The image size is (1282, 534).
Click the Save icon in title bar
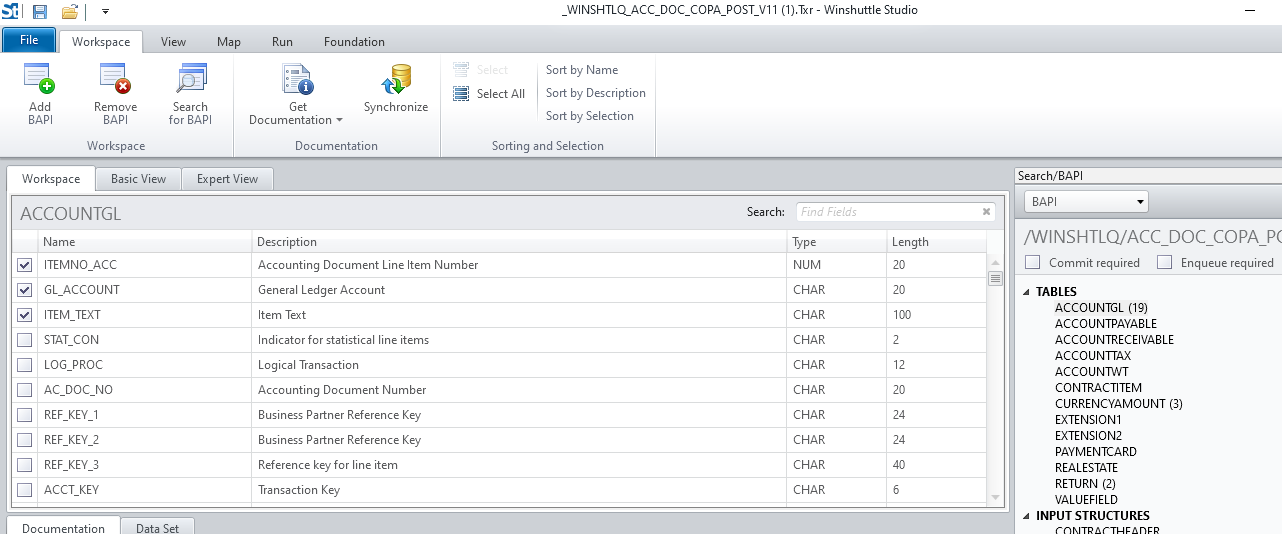(x=40, y=12)
